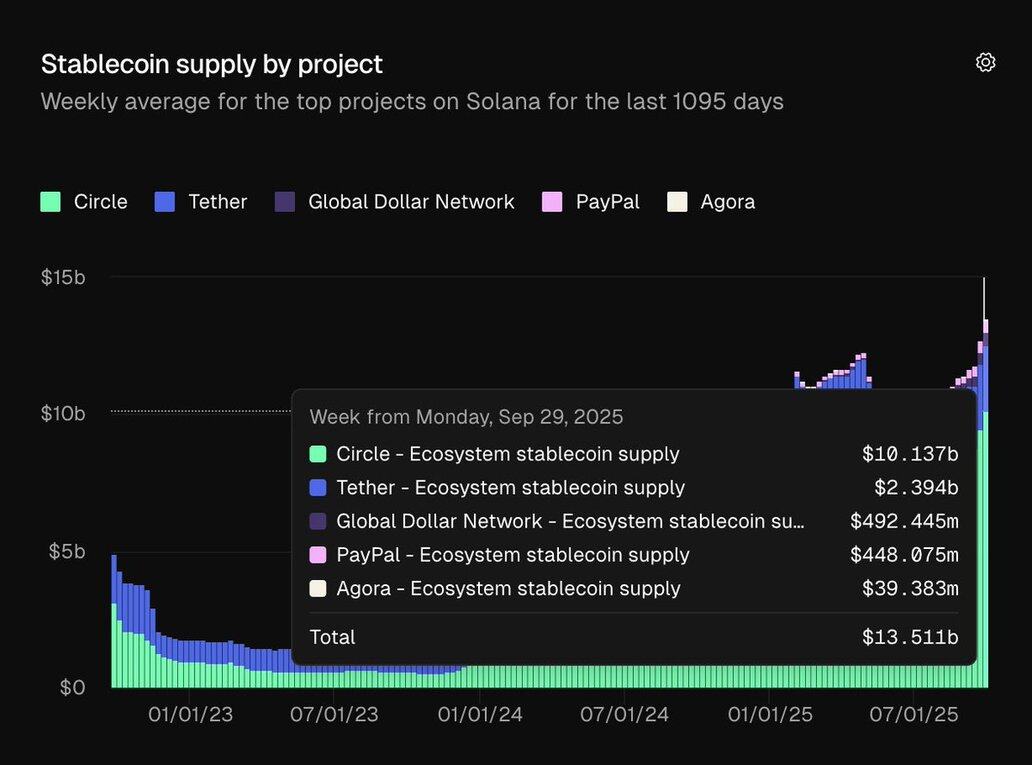Toggle the Circle series legend label
The image size is (1032, 765).
[100, 202]
